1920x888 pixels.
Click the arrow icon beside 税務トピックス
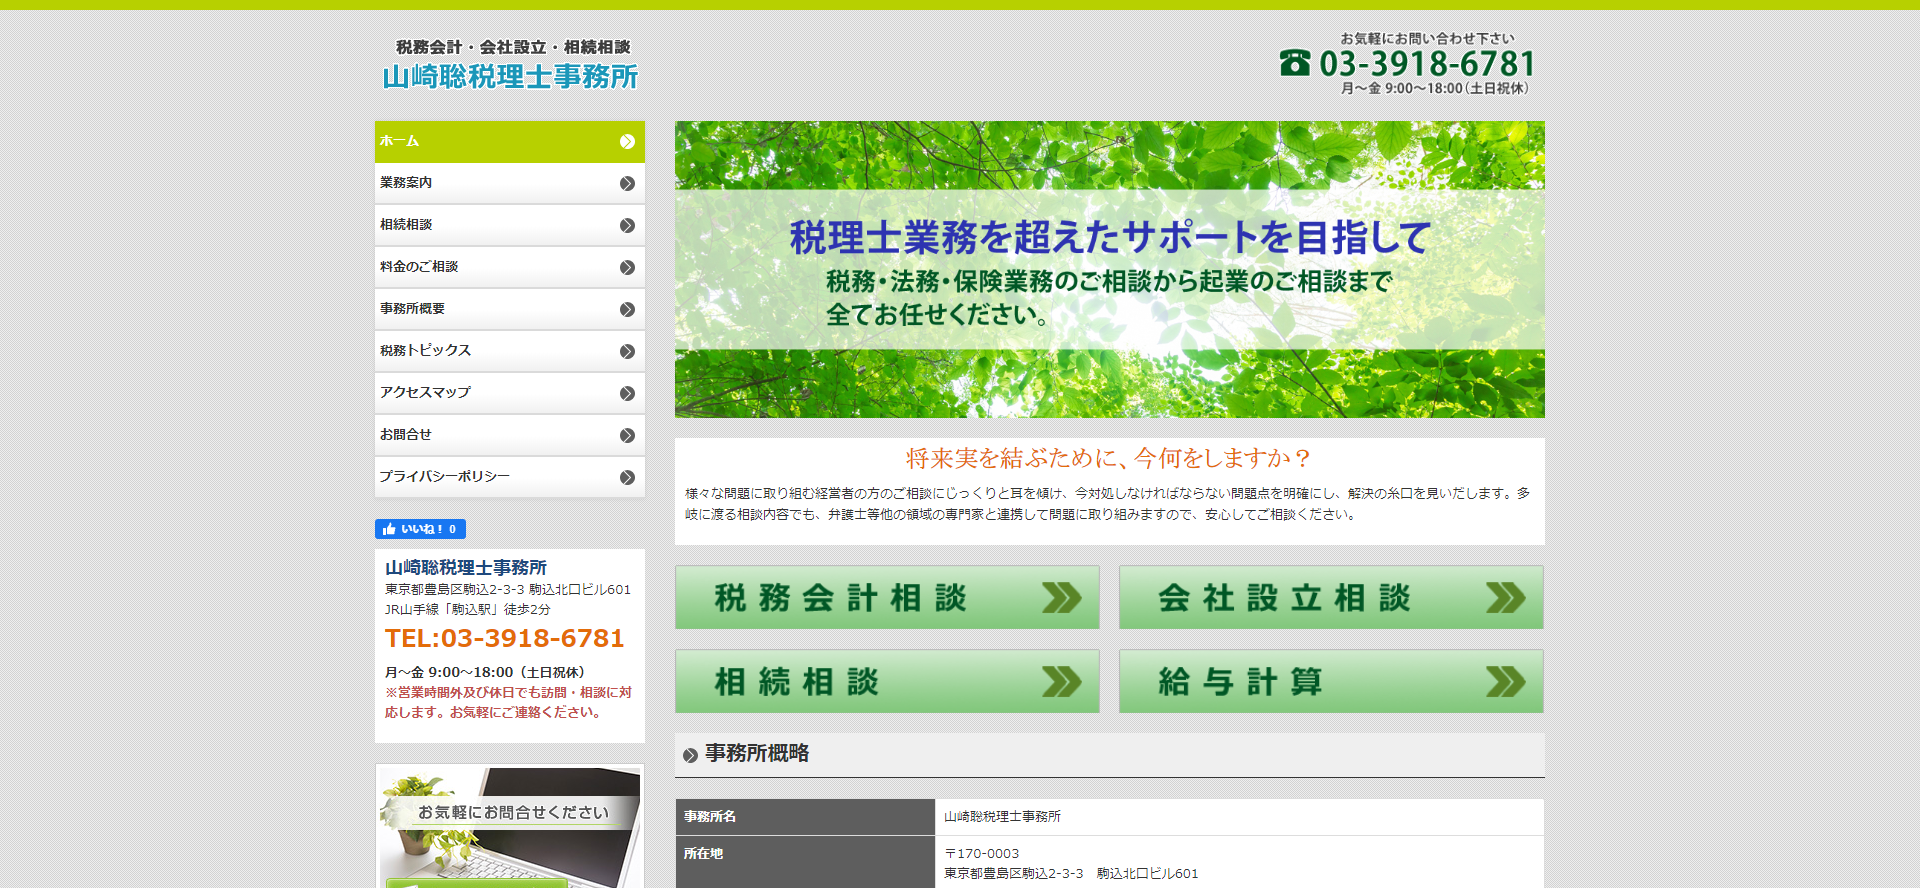(x=627, y=352)
